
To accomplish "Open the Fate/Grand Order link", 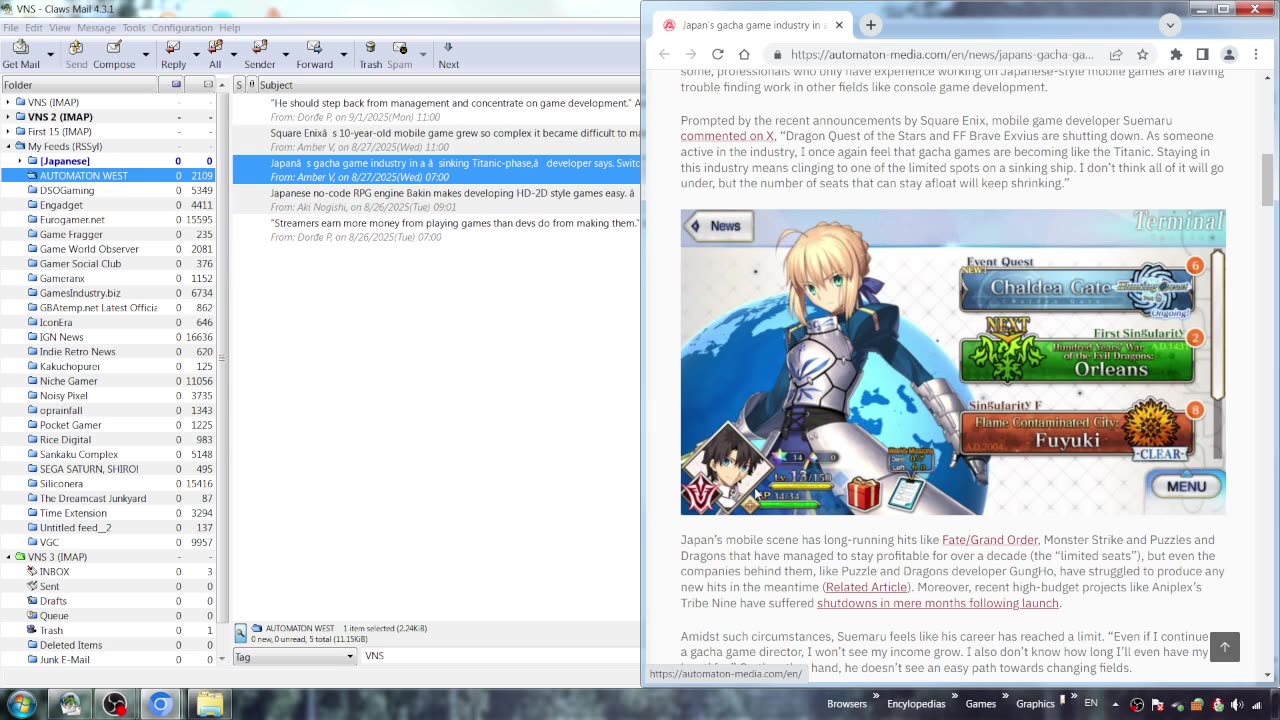I will [x=990, y=540].
